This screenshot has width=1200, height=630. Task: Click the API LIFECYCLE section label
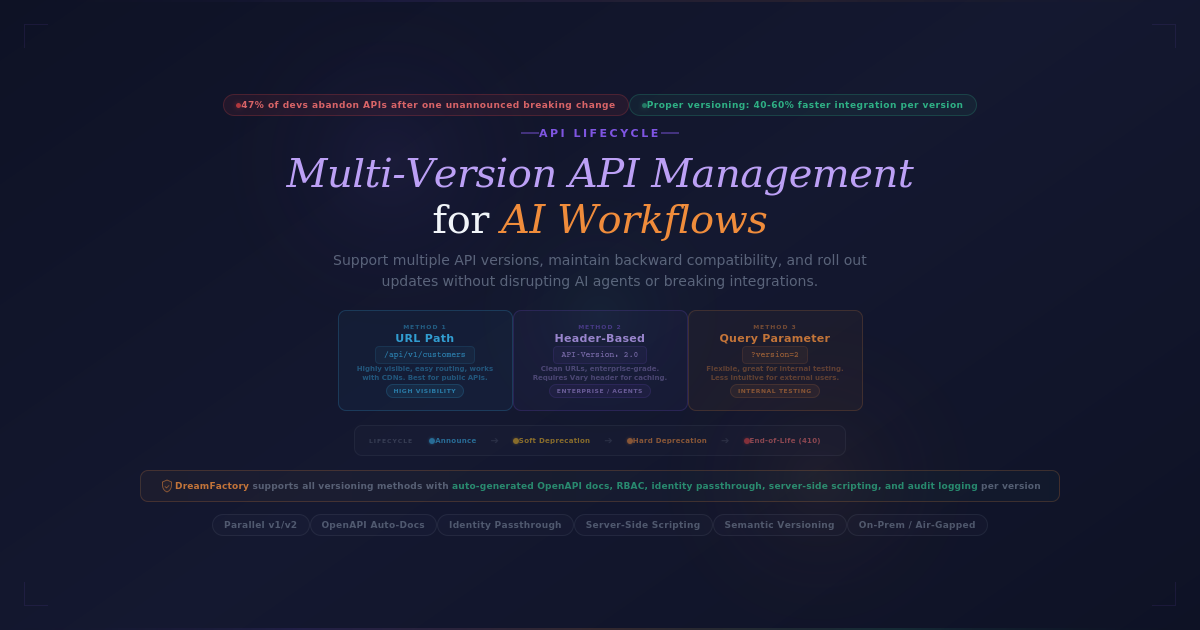[x=600, y=133]
